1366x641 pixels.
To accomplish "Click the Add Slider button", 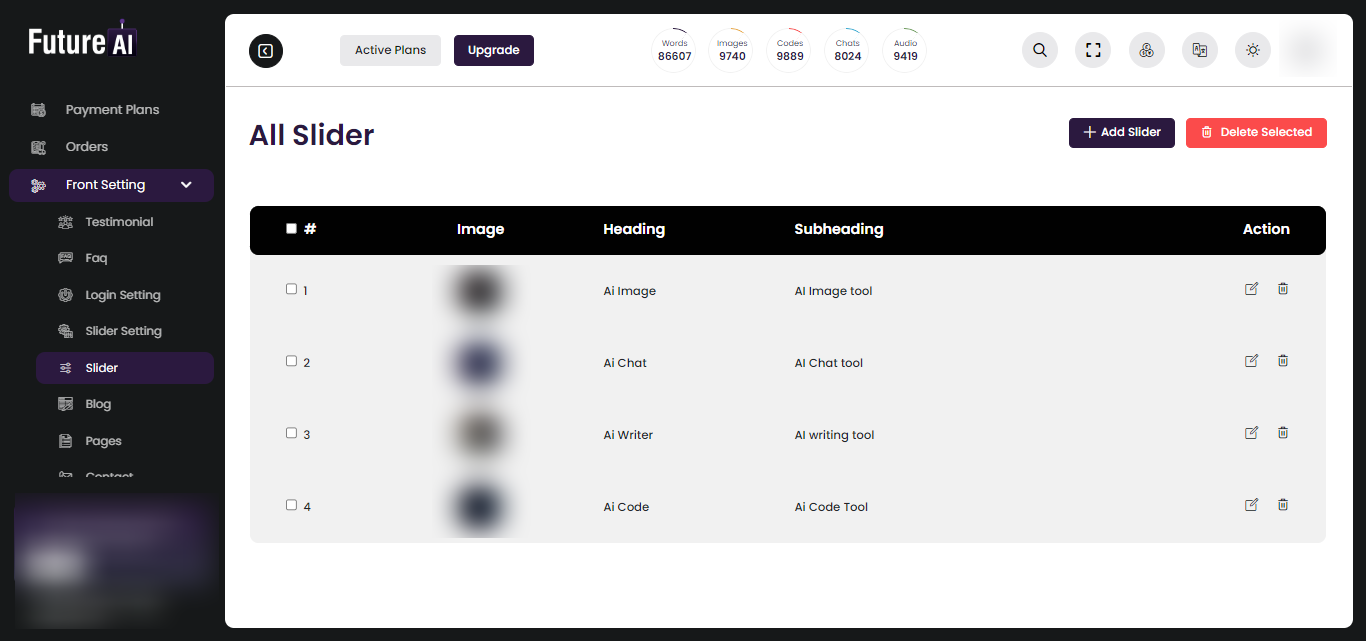I will (1121, 132).
